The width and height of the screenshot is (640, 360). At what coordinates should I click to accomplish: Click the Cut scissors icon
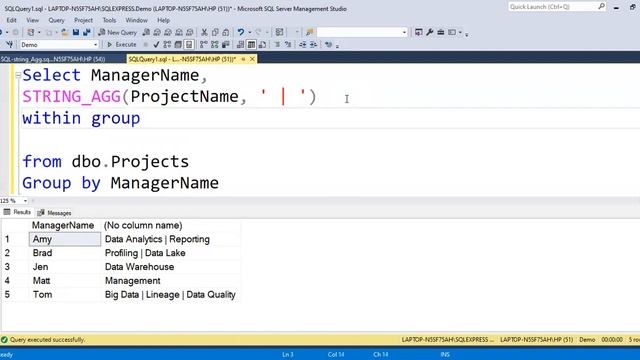tap(204, 32)
